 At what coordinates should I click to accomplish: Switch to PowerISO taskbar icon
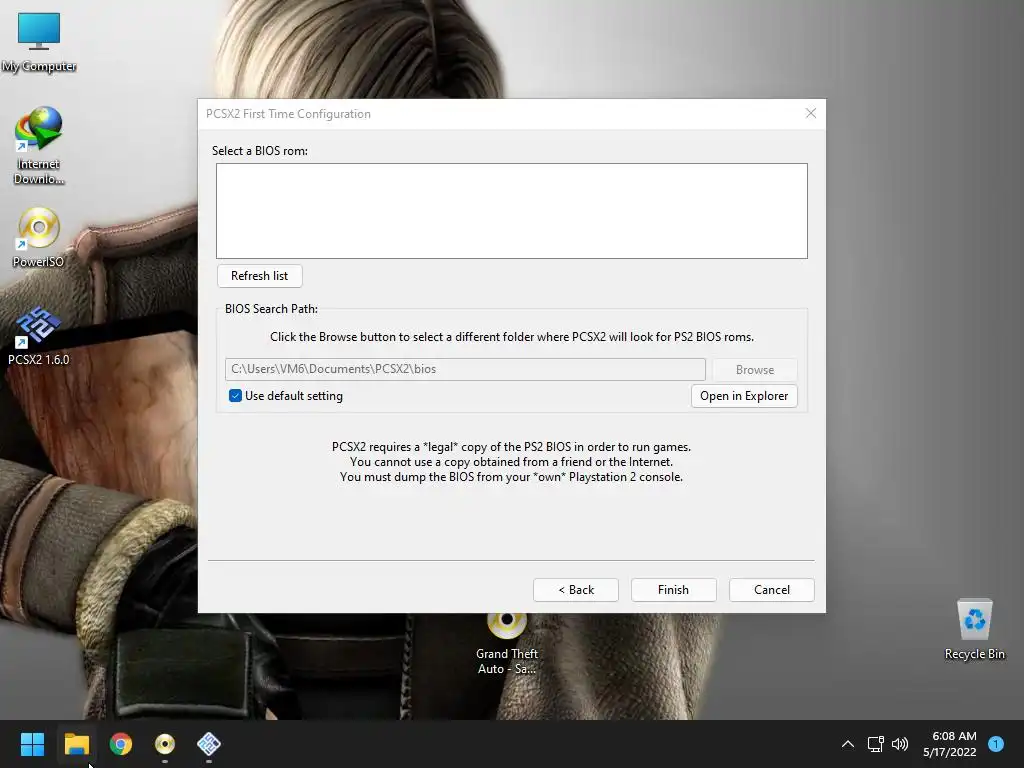pyautogui.click(x=165, y=744)
